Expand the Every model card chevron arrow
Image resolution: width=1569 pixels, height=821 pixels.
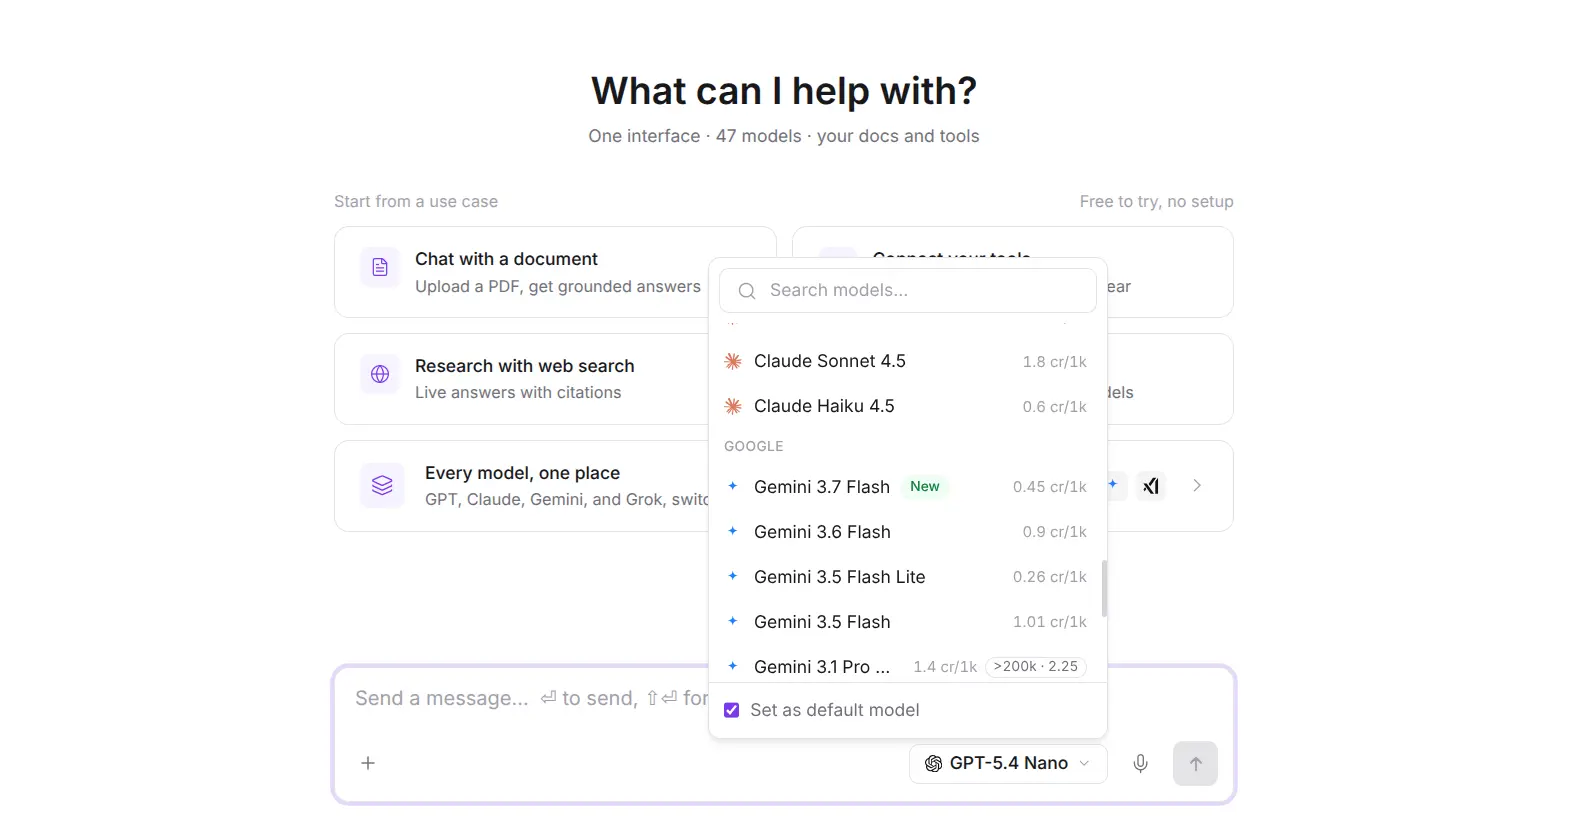coord(1197,486)
